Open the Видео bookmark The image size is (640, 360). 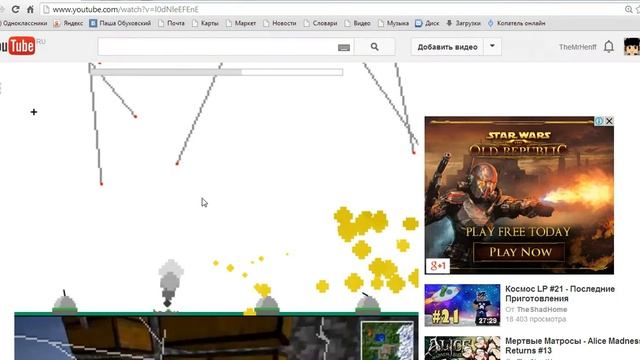358,23
